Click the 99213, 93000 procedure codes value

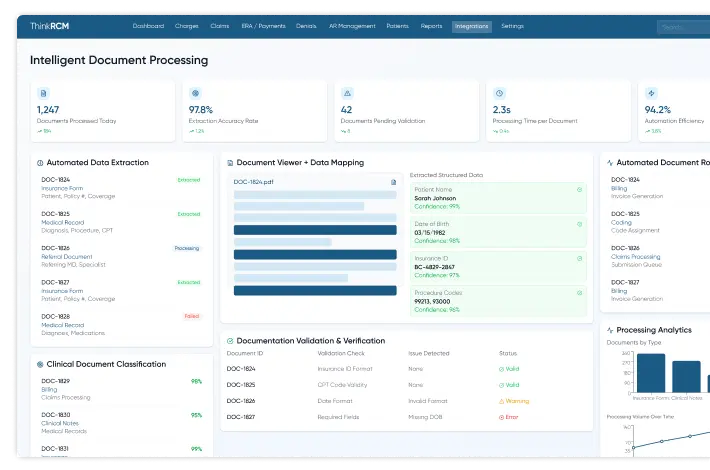432,302
